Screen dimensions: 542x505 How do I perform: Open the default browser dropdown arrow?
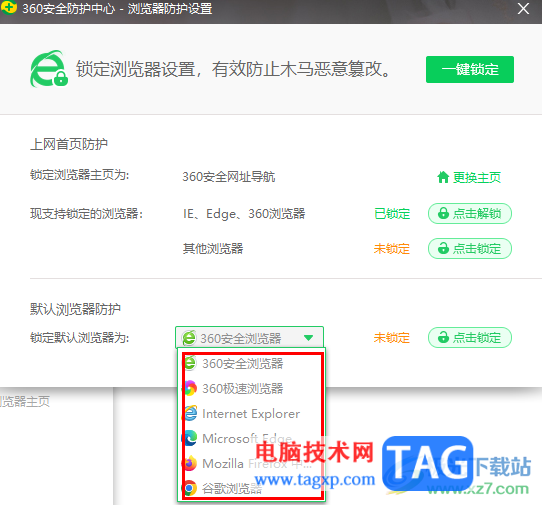tap(308, 338)
